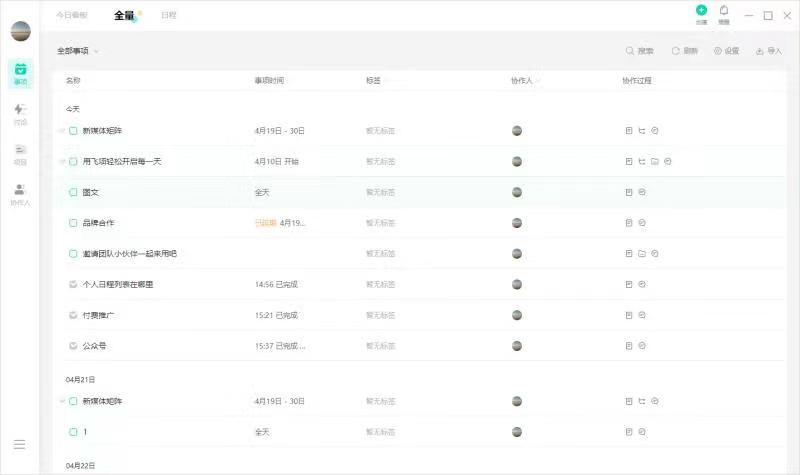Viewport: 800px width, 475px height.
Task: Click the 已延期 time cell of 品牌合作
Action: point(280,222)
